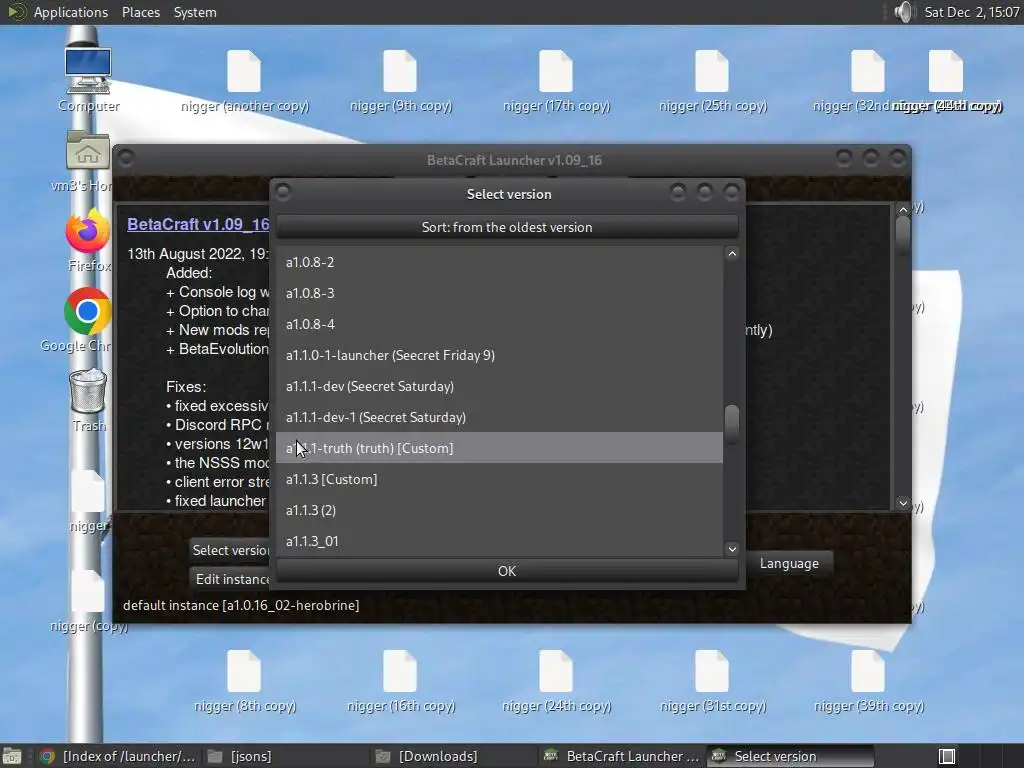
Task: Switch to Index of /launcher/ Chrome taskbar item
Action: pyautogui.click(x=118, y=756)
